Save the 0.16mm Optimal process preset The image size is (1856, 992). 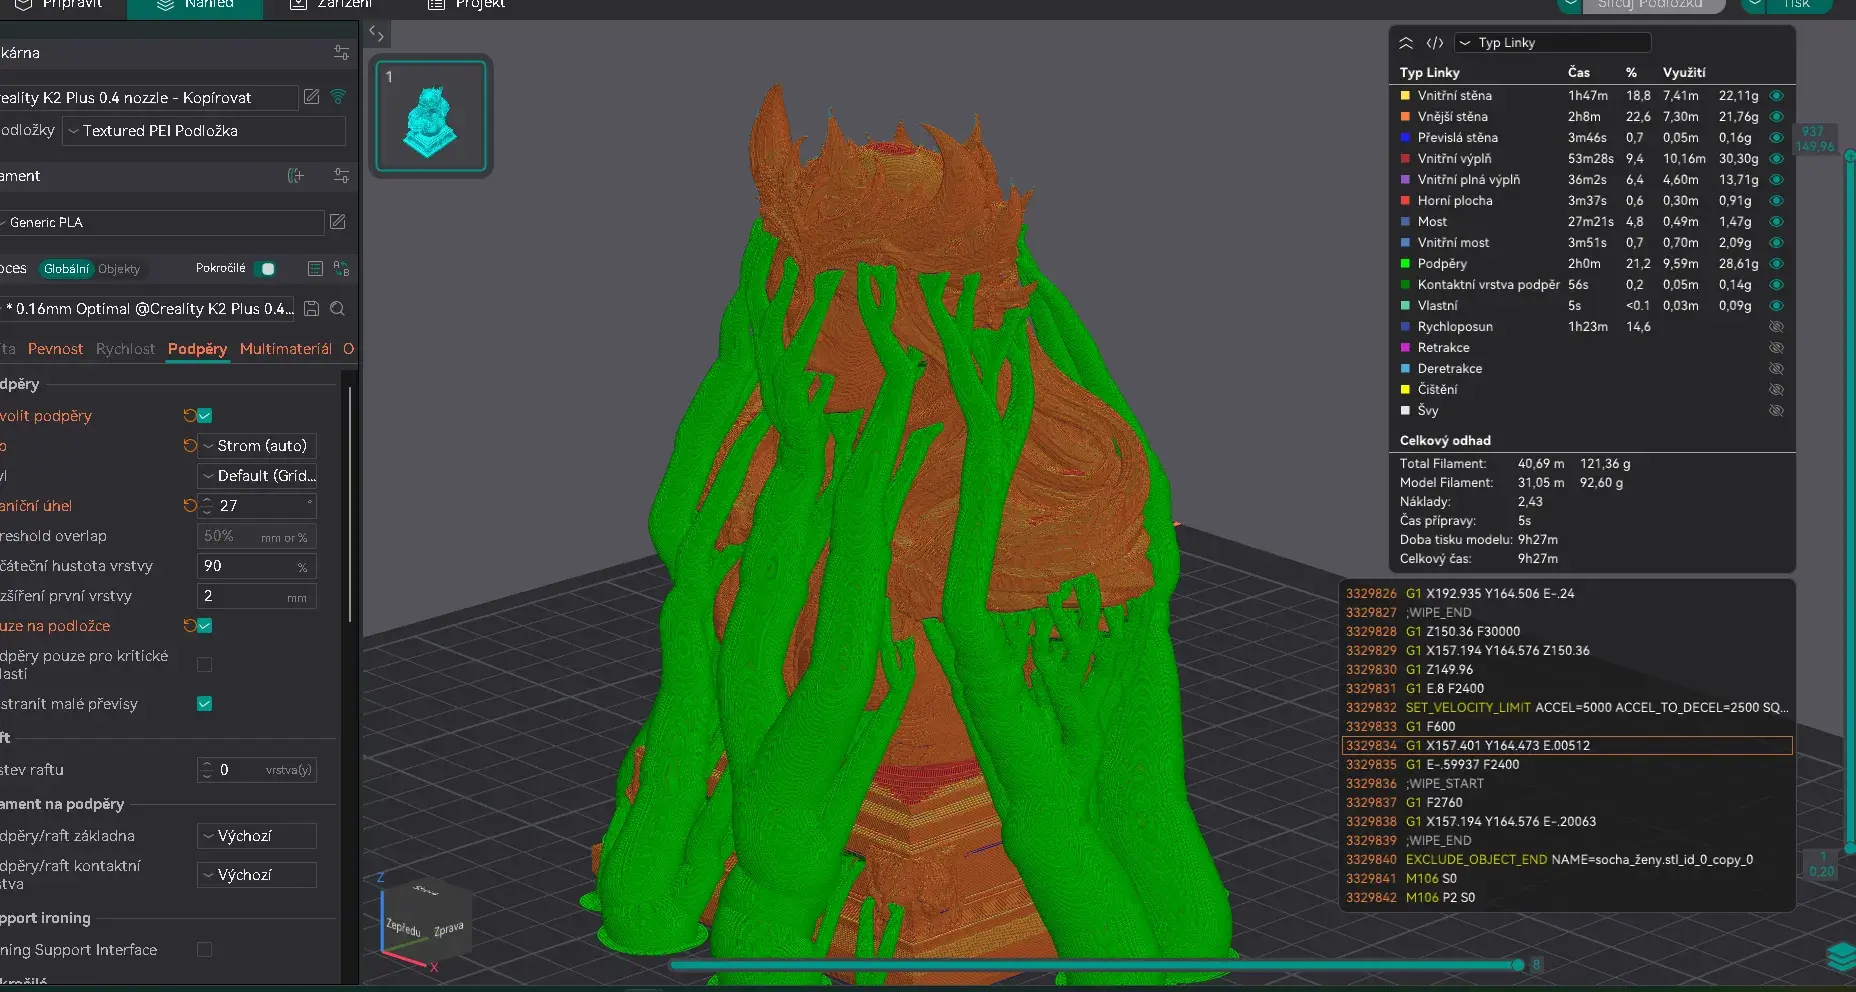311,309
